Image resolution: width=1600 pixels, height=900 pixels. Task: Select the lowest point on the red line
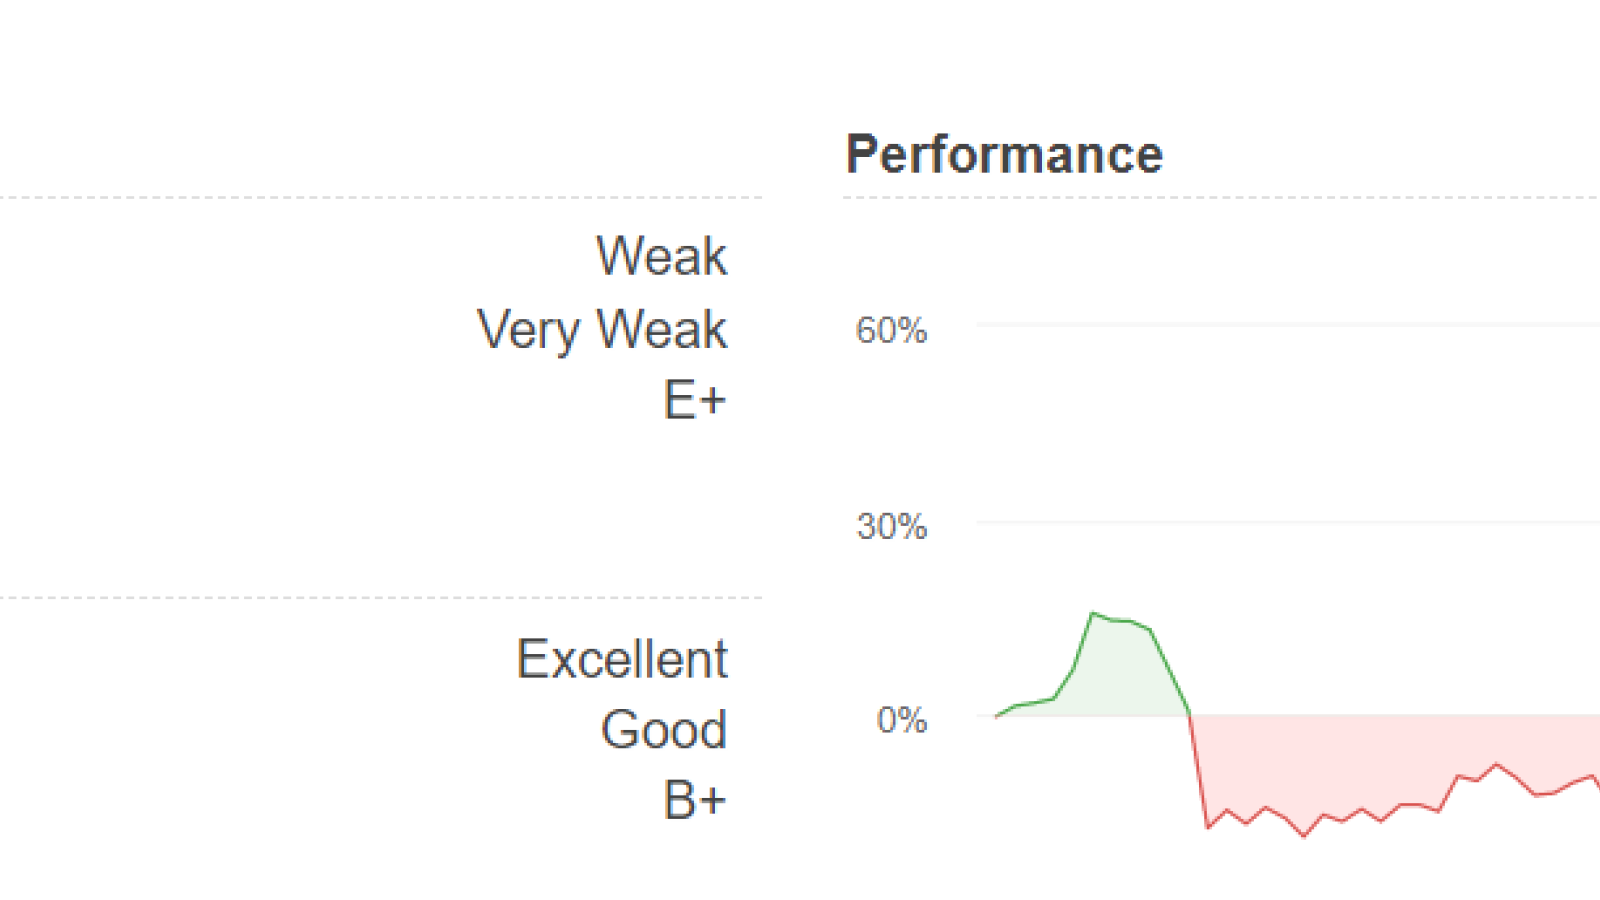[x=1304, y=836]
